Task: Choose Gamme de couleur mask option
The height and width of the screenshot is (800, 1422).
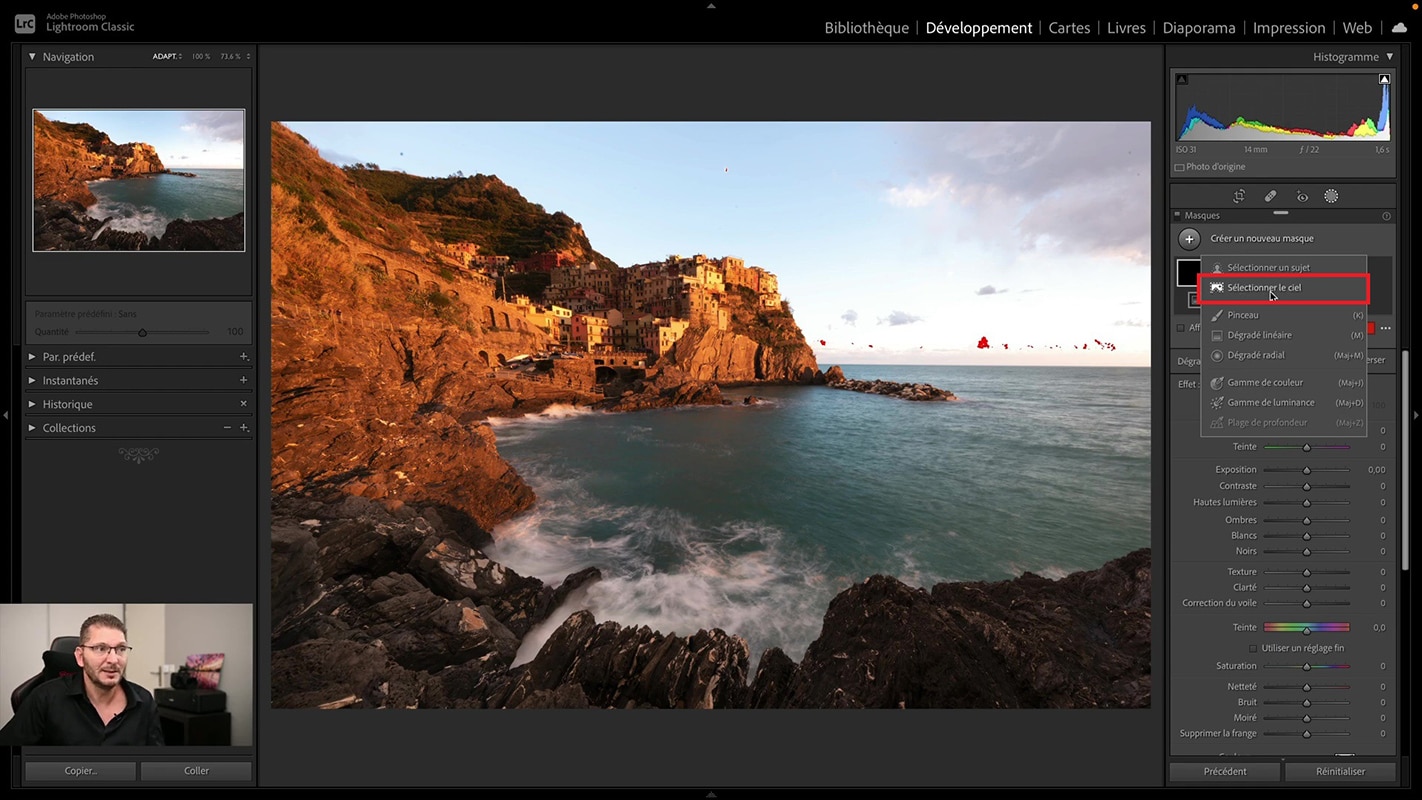Action: point(1284,382)
